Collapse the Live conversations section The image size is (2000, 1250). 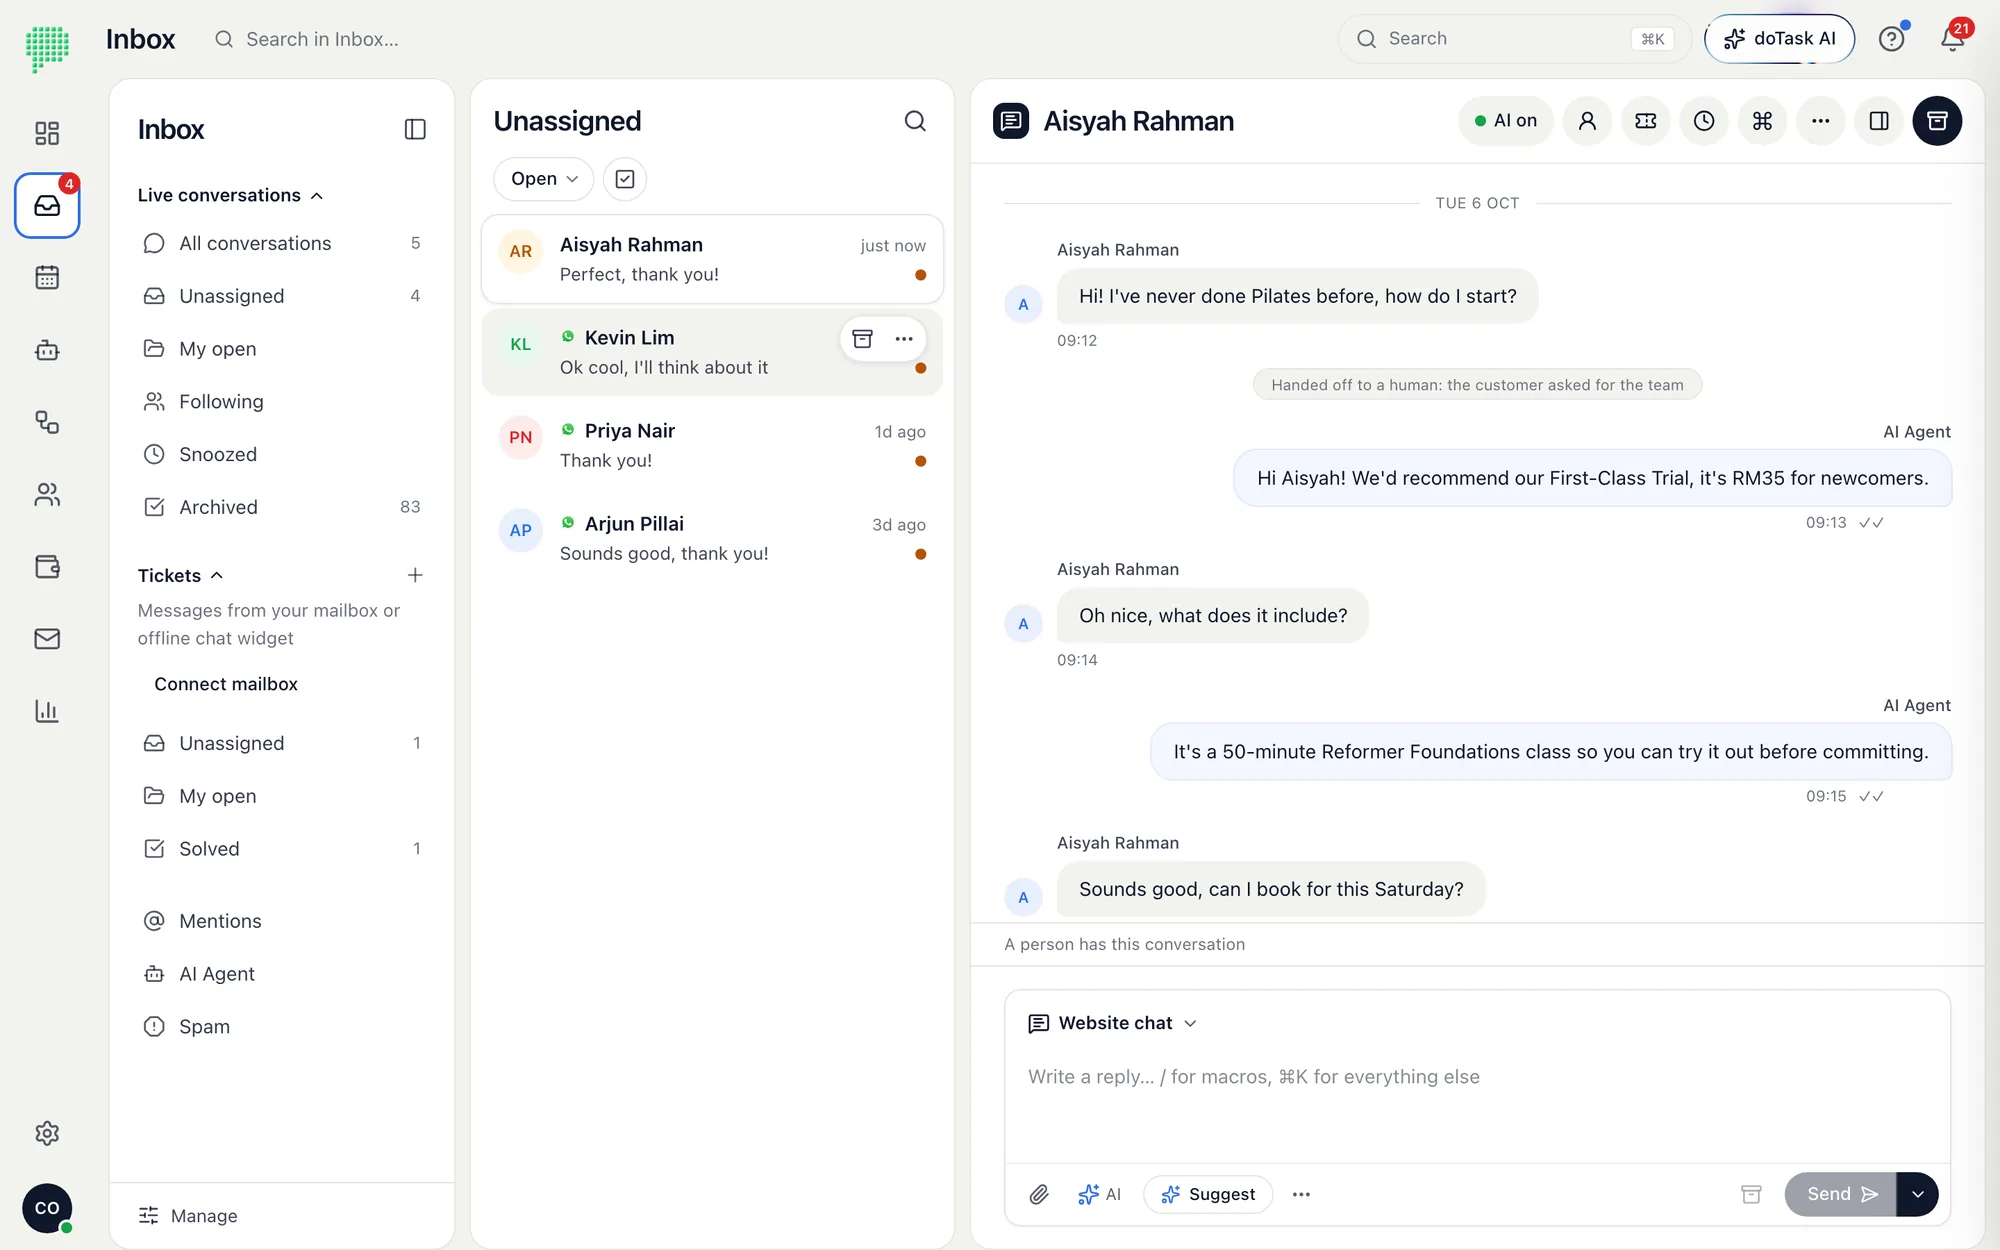pos(230,195)
